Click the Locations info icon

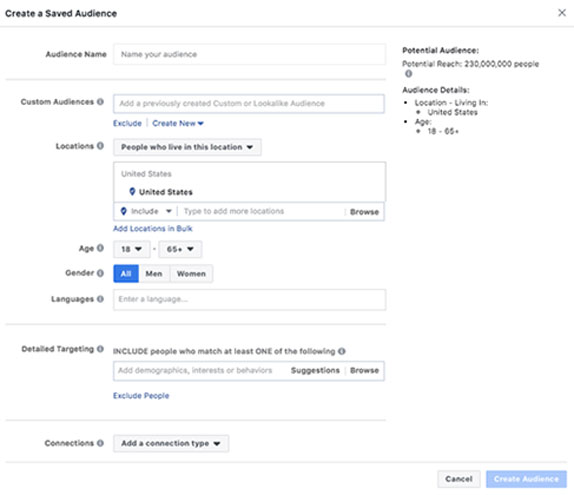(x=100, y=146)
